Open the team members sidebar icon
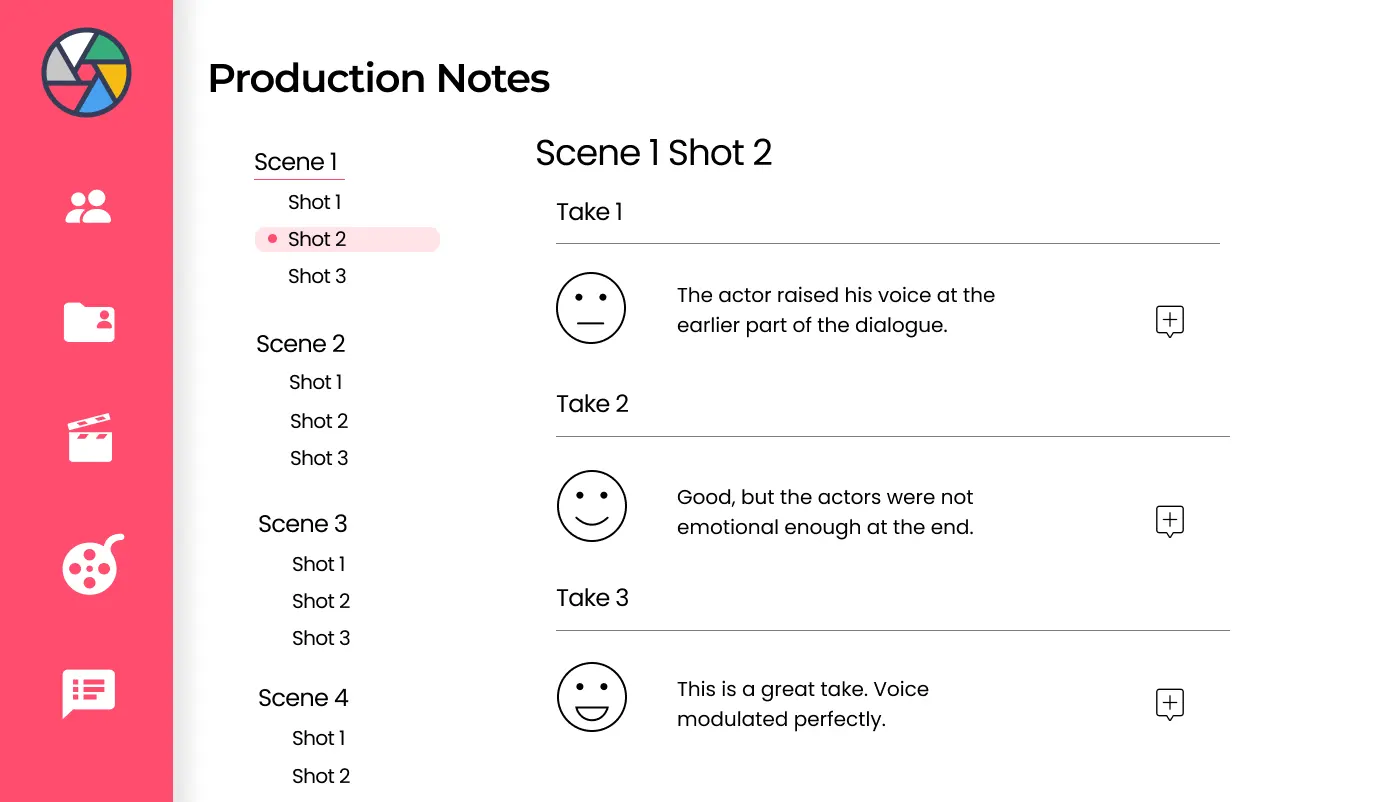The width and height of the screenshot is (1376, 802). [x=88, y=207]
